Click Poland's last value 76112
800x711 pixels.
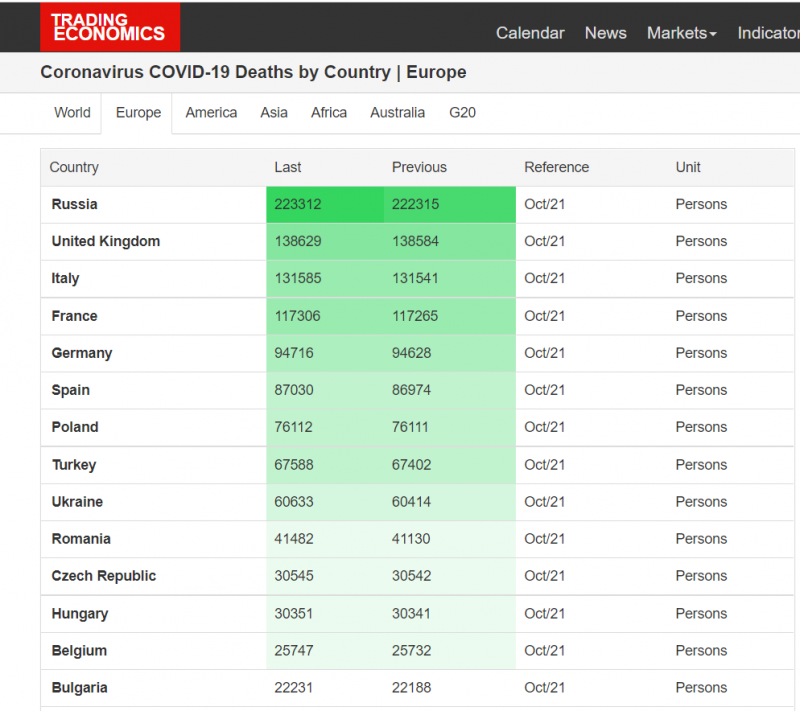click(293, 427)
